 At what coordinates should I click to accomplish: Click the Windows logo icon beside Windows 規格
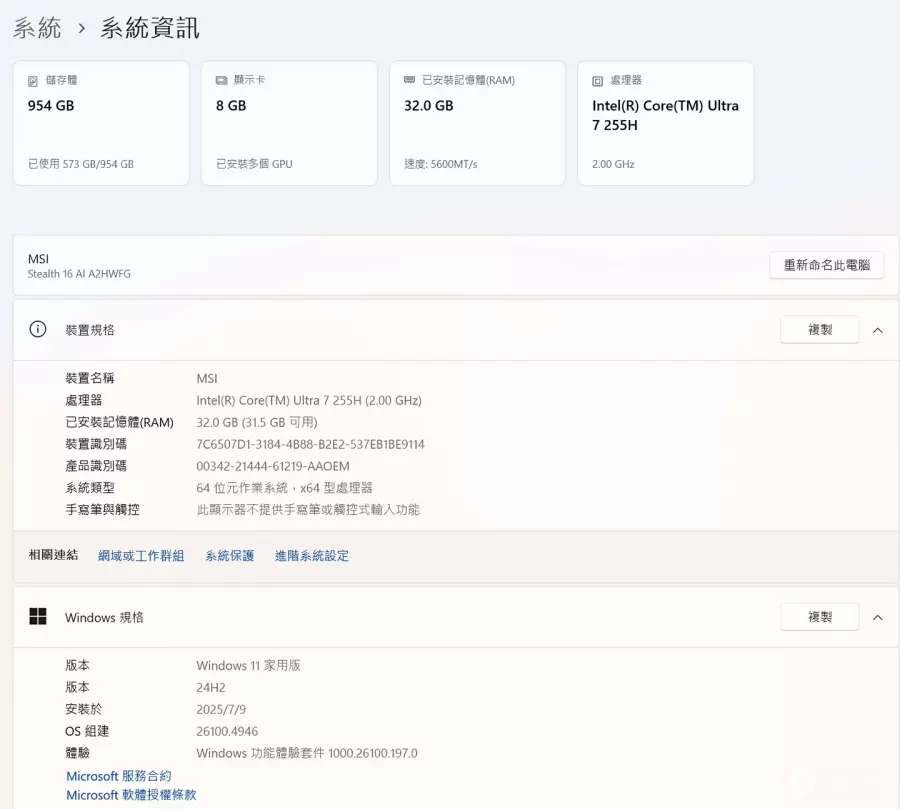[38, 617]
